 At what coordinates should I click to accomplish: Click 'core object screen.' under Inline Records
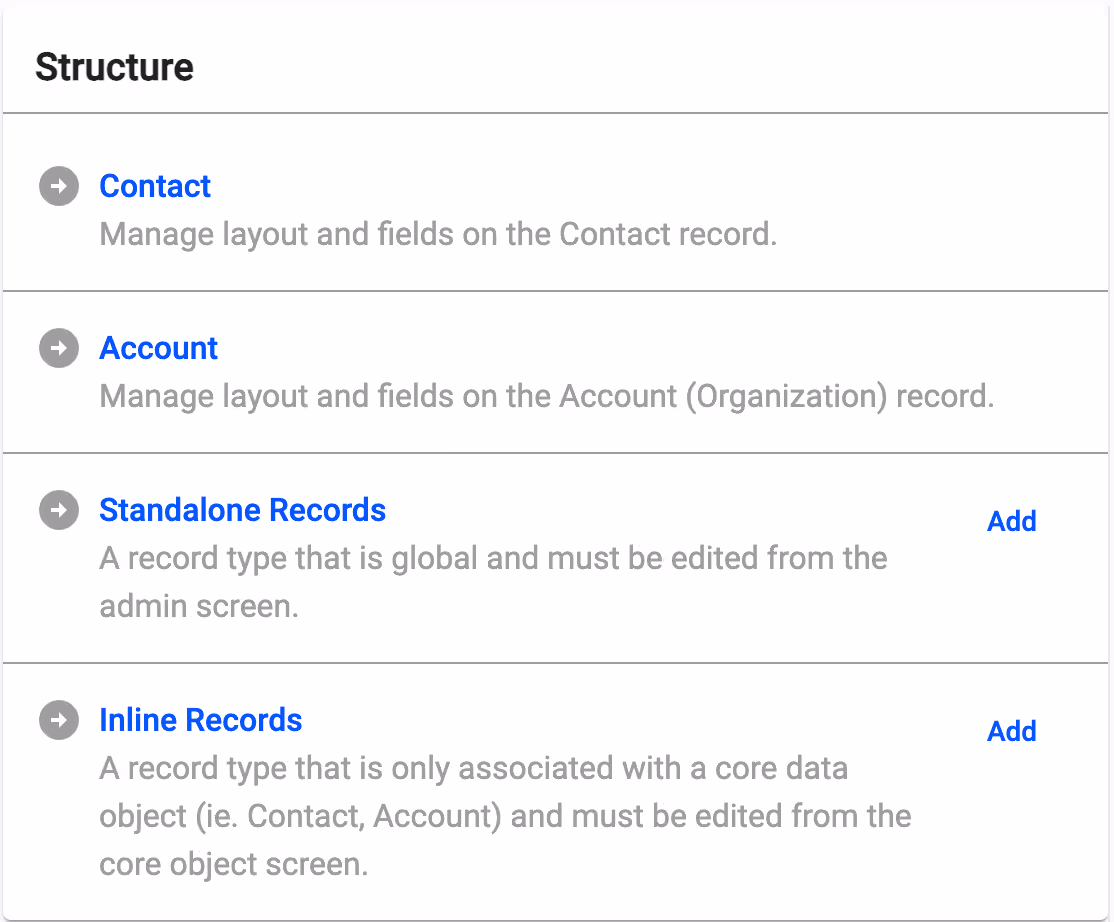coord(234,863)
